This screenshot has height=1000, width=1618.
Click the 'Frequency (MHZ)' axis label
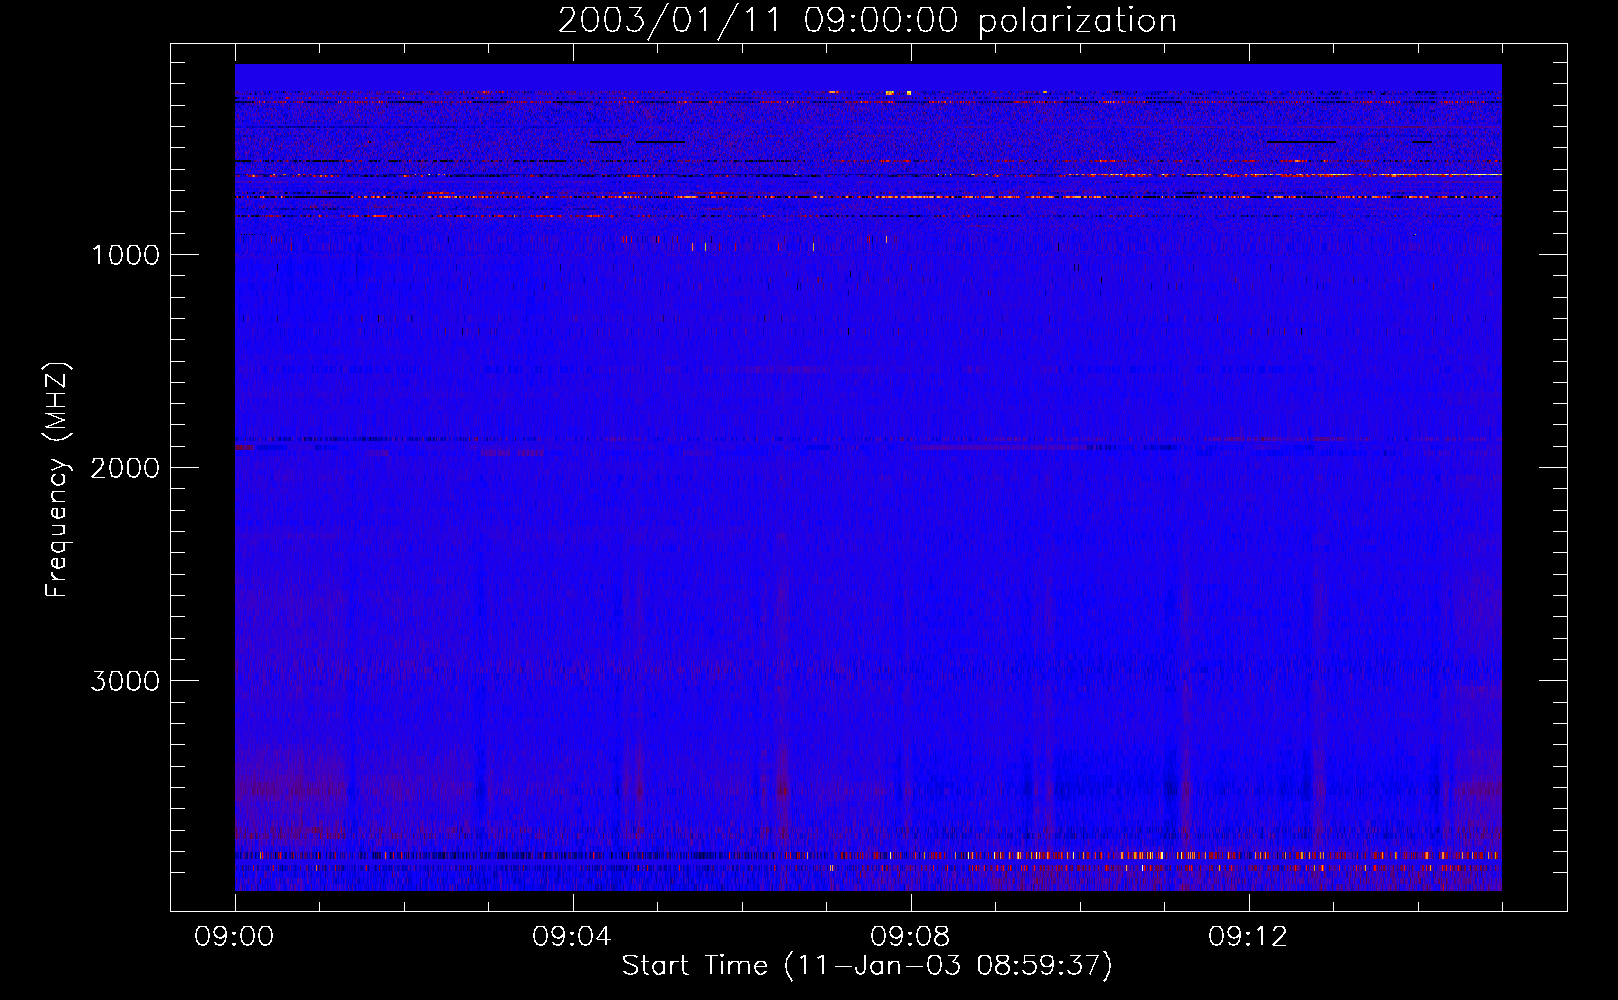[57, 480]
